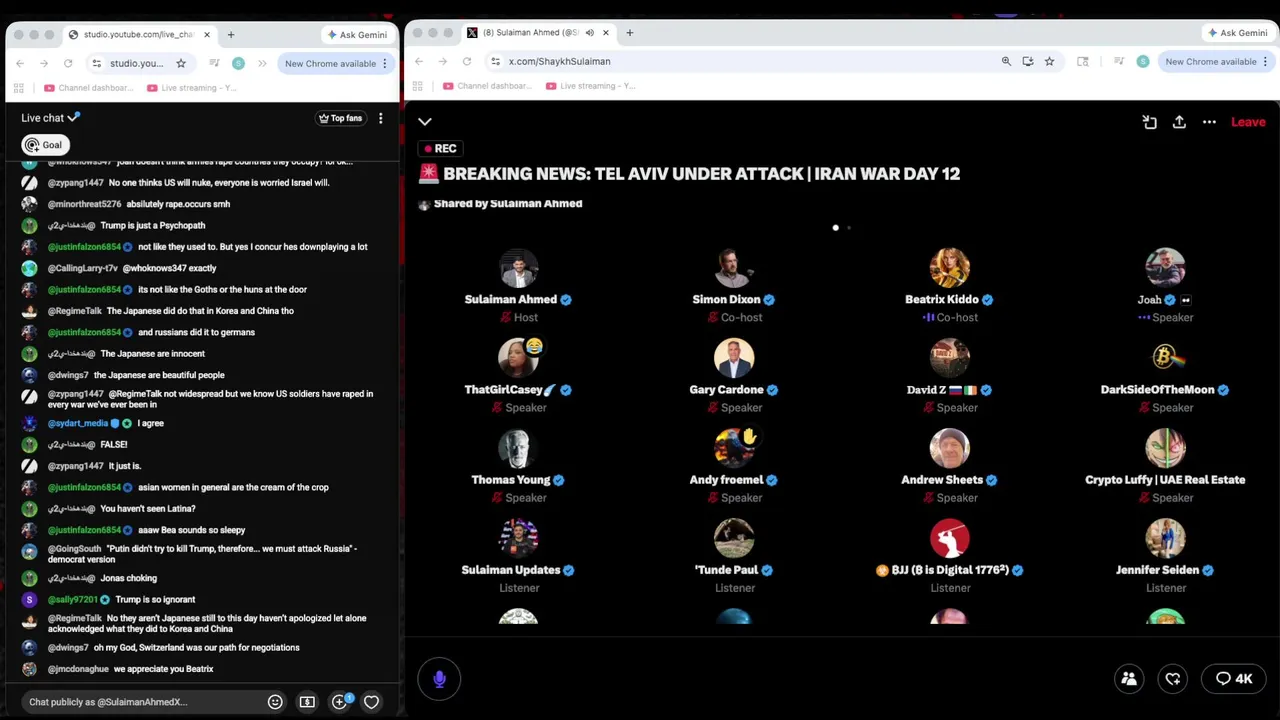Open apps grid in X bookmarks bar
Image resolution: width=1280 pixels, height=720 pixels.
pyautogui.click(x=418, y=86)
